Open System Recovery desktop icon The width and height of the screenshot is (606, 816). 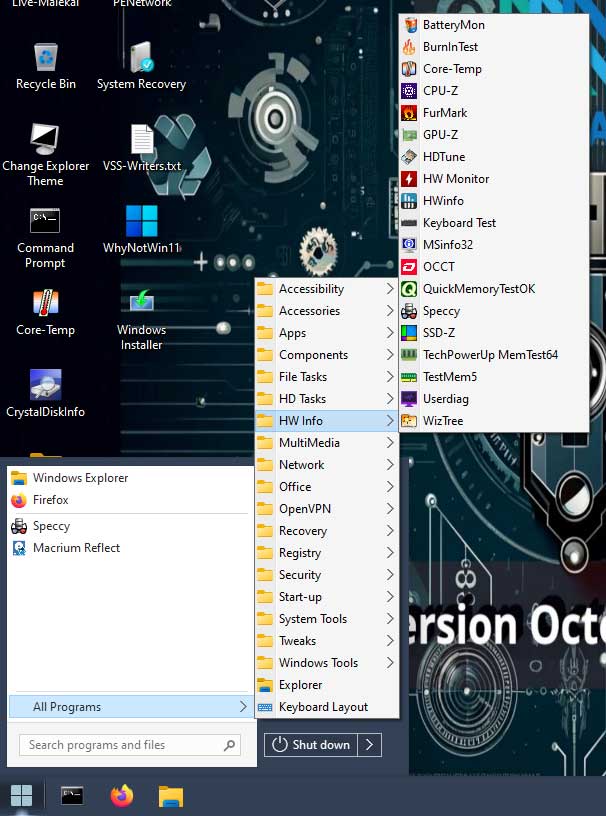coord(141,67)
